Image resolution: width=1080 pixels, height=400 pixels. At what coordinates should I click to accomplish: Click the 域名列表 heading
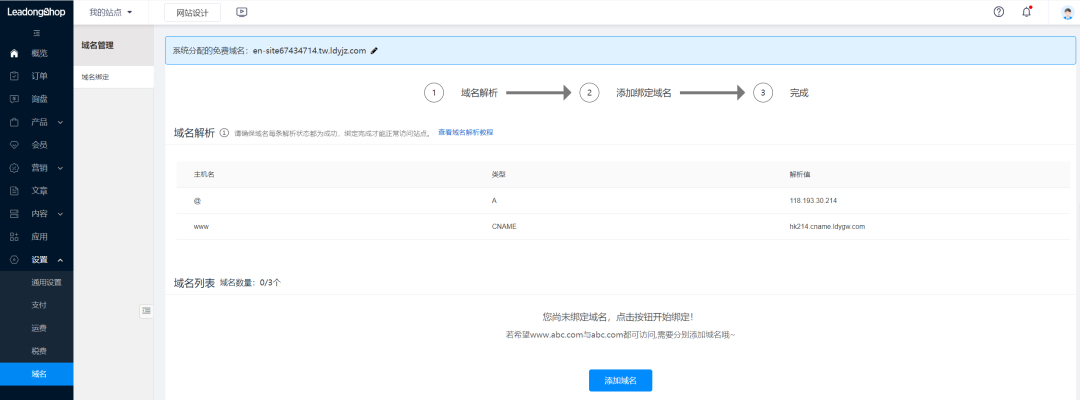tap(194, 282)
